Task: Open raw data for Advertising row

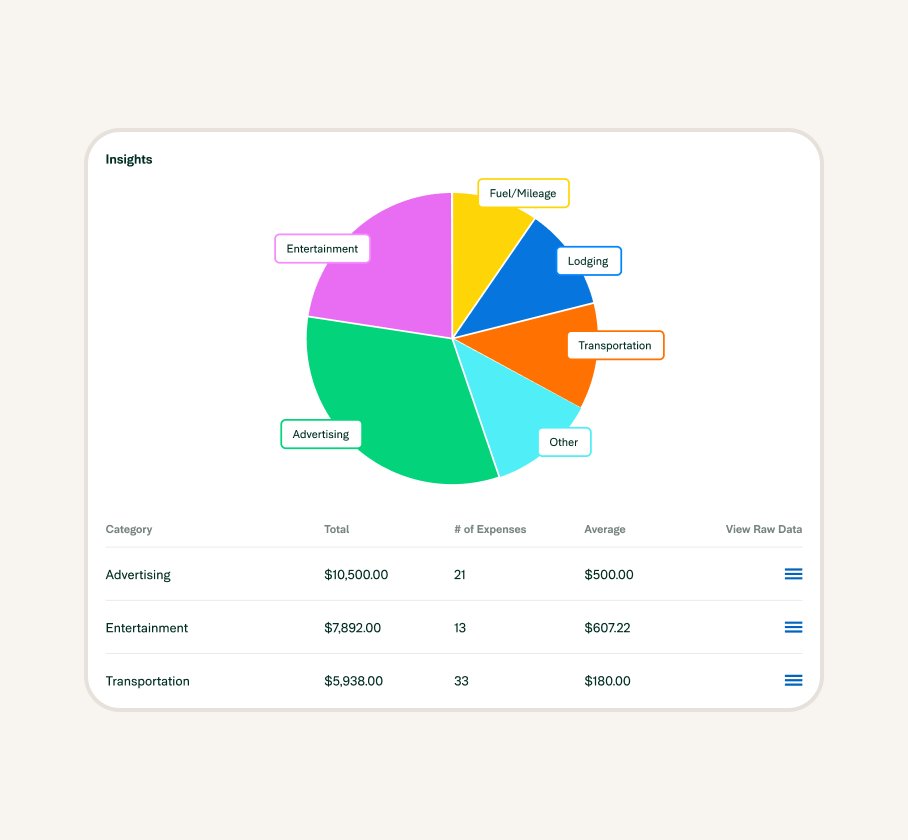Action: pos(793,574)
